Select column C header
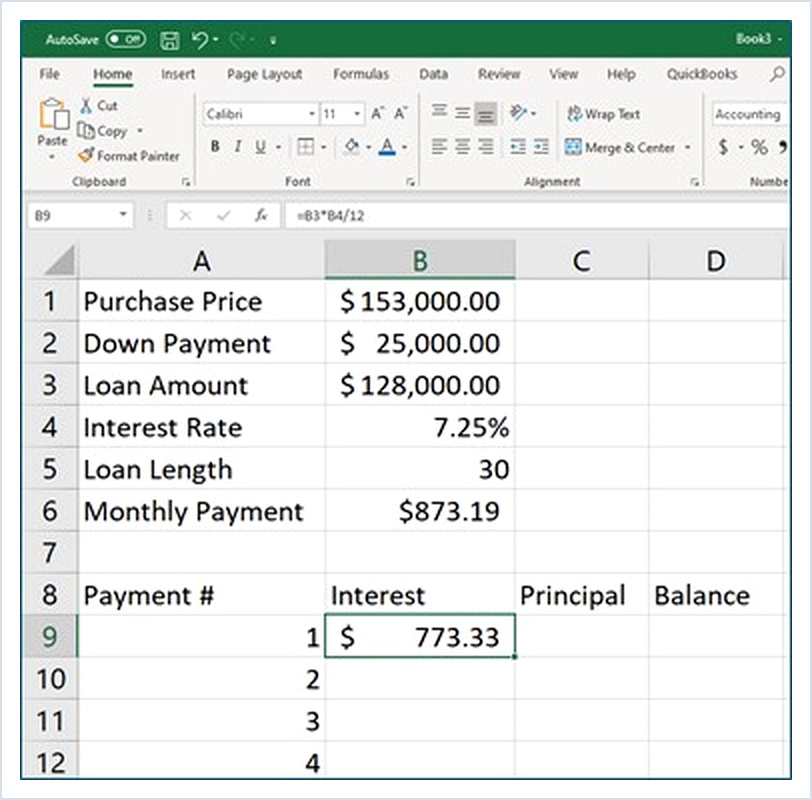Screen dimensions: 812x800 pos(582,260)
